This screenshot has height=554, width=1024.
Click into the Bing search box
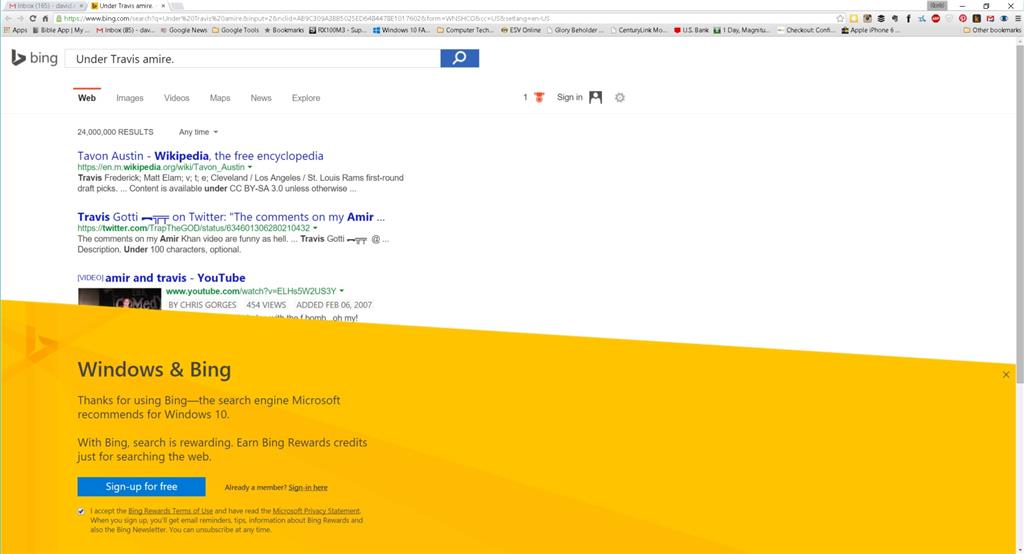252,58
